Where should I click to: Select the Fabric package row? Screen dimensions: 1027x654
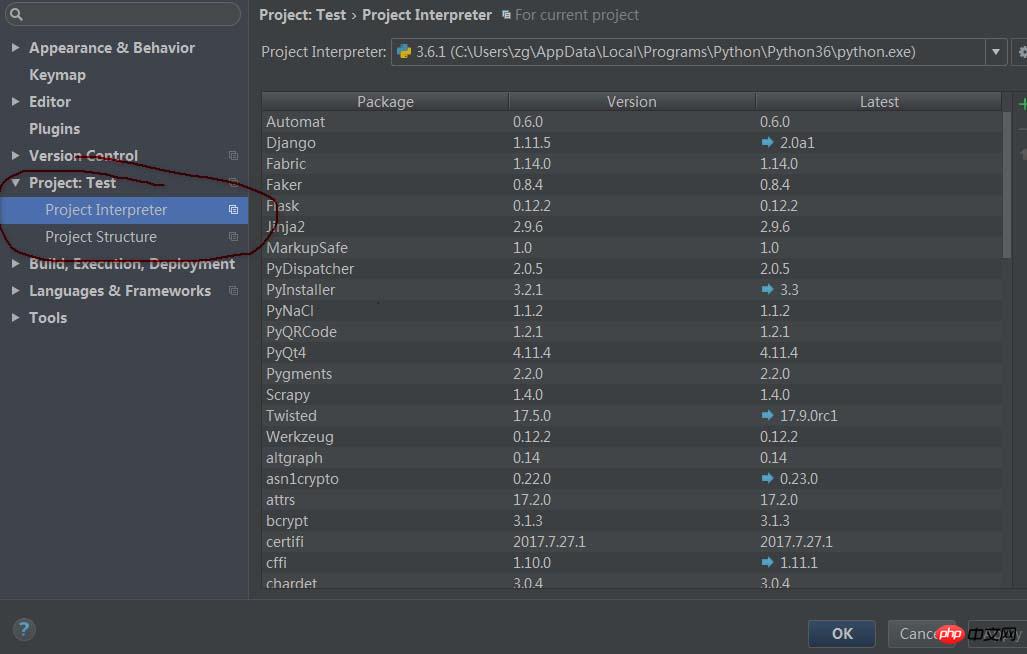click(x=631, y=163)
